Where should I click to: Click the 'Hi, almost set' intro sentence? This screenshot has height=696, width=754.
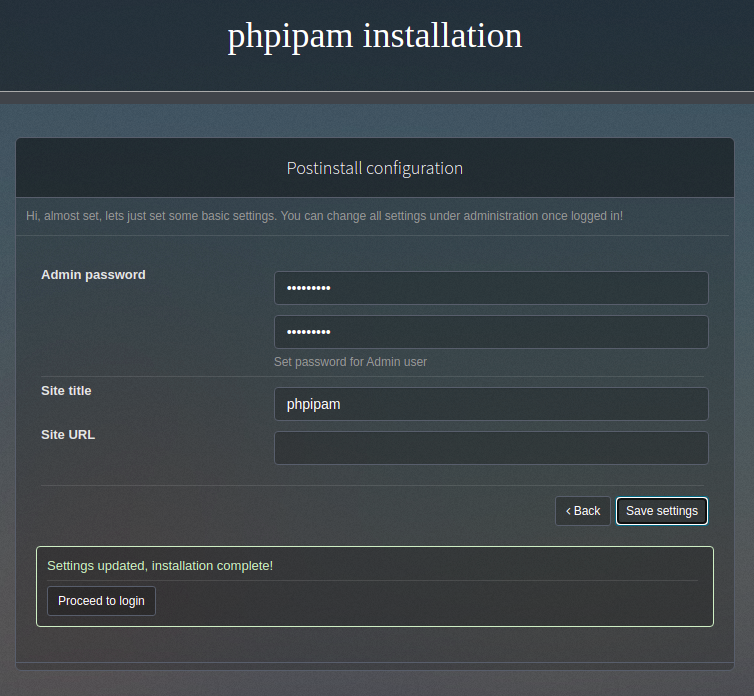(151, 216)
